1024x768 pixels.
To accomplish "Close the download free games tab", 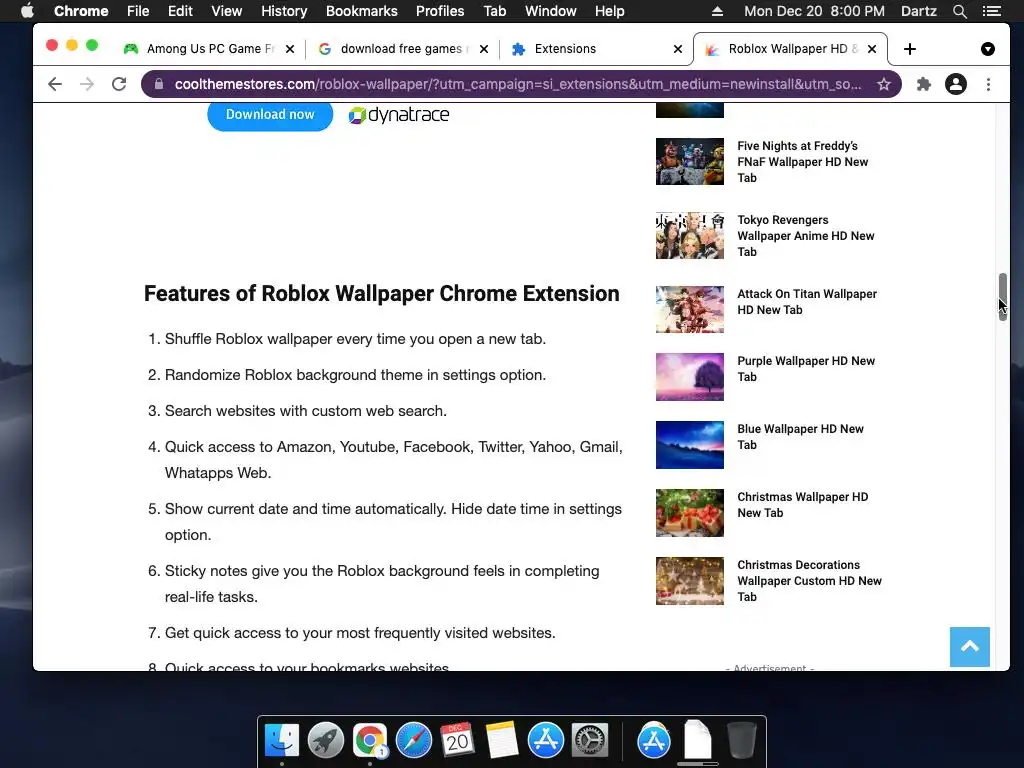I will click(484, 49).
